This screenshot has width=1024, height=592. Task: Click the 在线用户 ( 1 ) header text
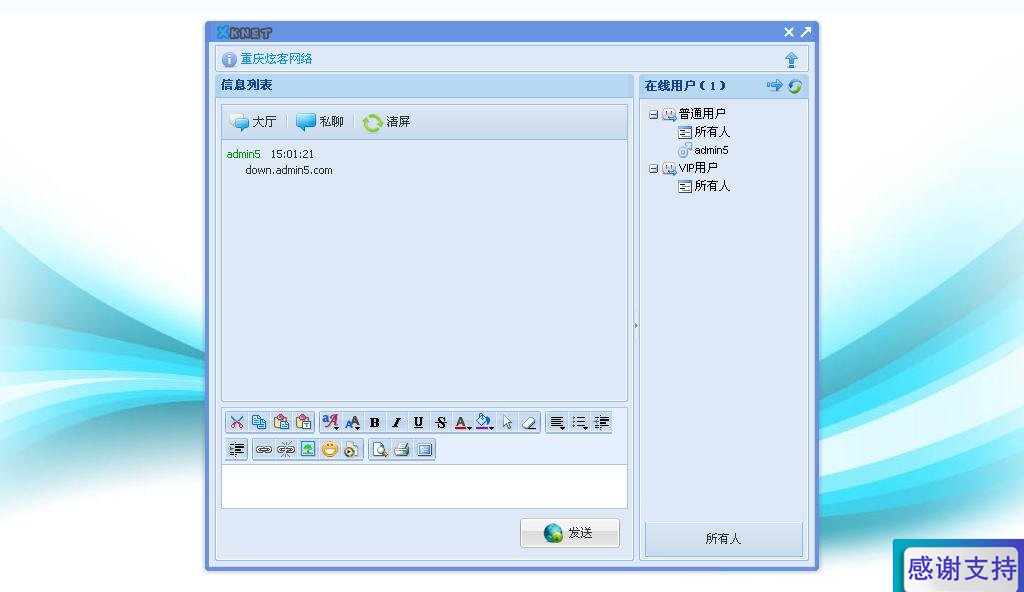click(x=685, y=86)
